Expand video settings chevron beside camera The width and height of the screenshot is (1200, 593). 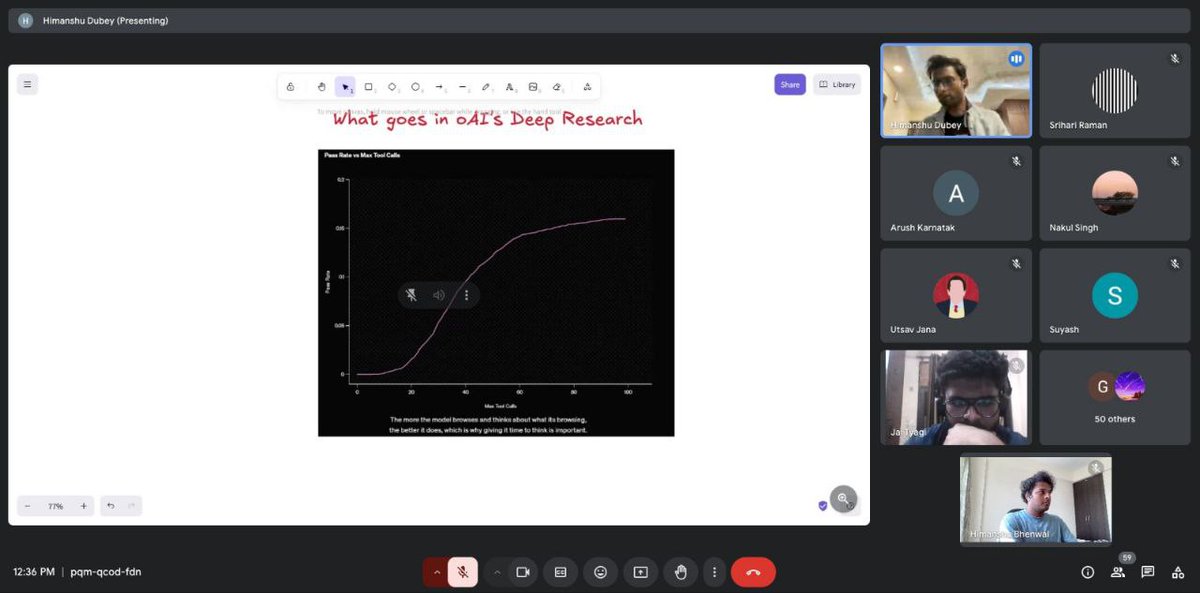(497, 572)
